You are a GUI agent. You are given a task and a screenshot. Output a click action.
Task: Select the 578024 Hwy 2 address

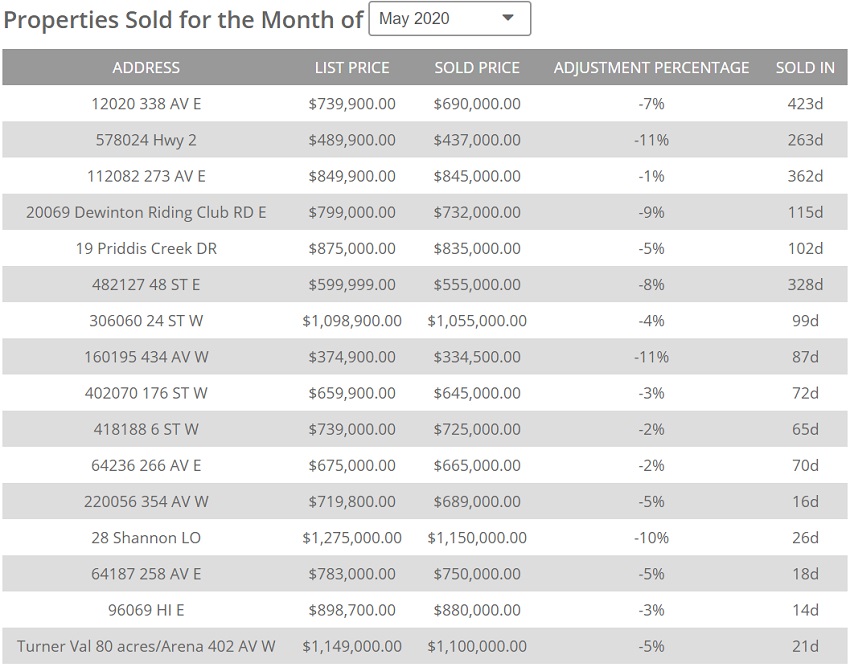(x=146, y=140)
